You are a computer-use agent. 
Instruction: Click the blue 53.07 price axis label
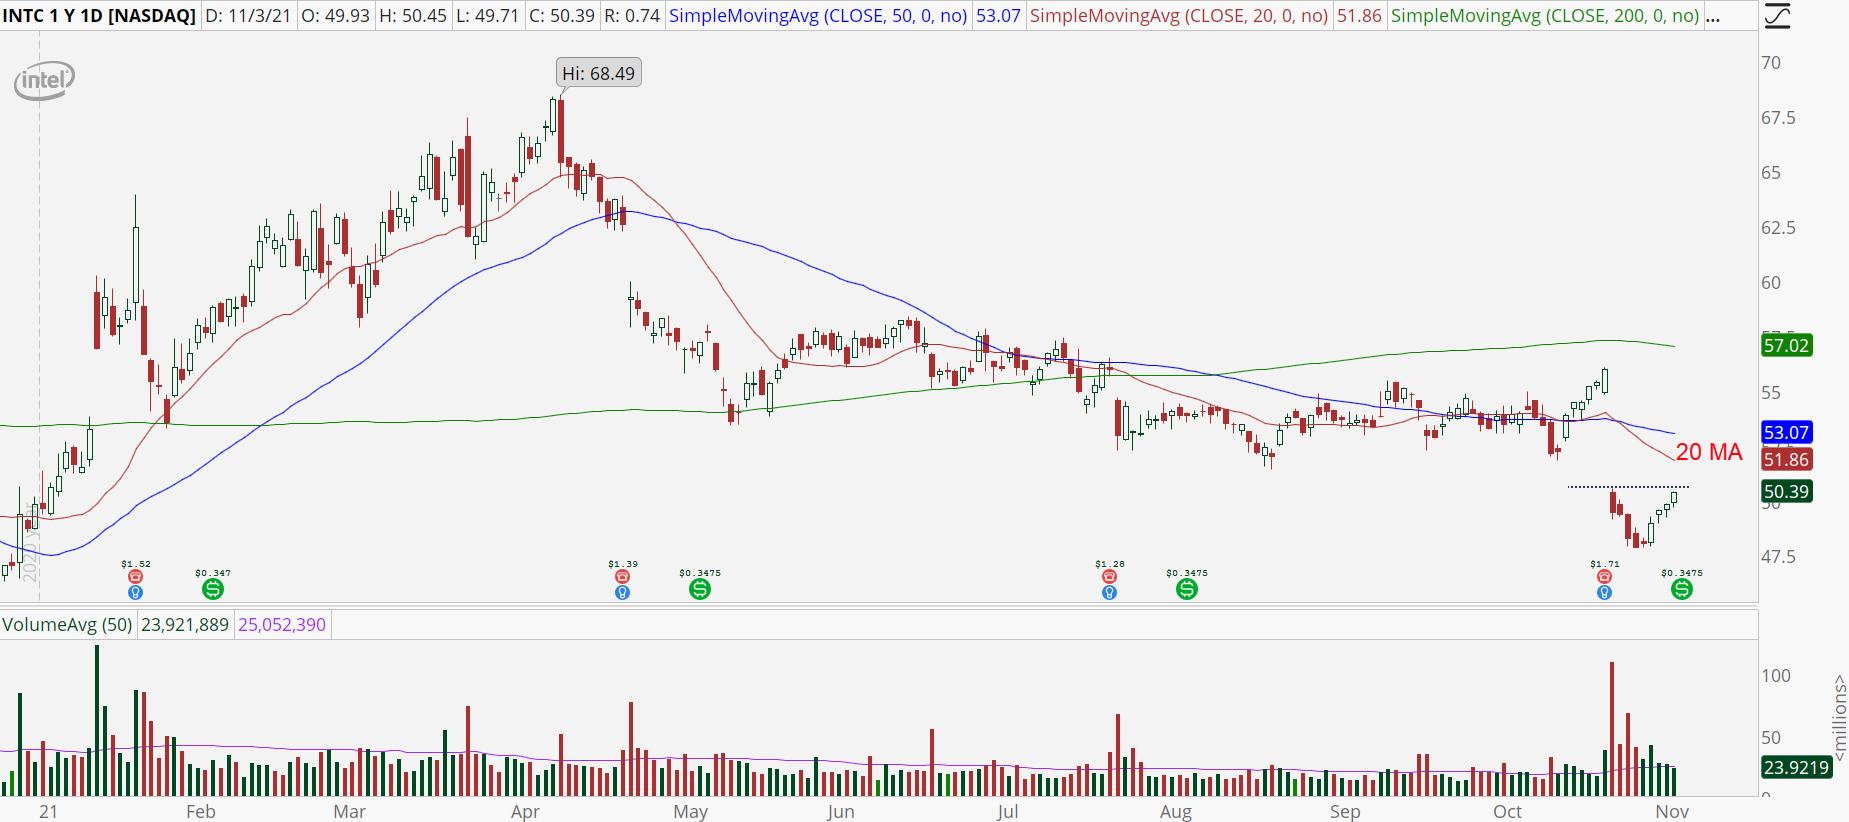[x=1786, y=433]
